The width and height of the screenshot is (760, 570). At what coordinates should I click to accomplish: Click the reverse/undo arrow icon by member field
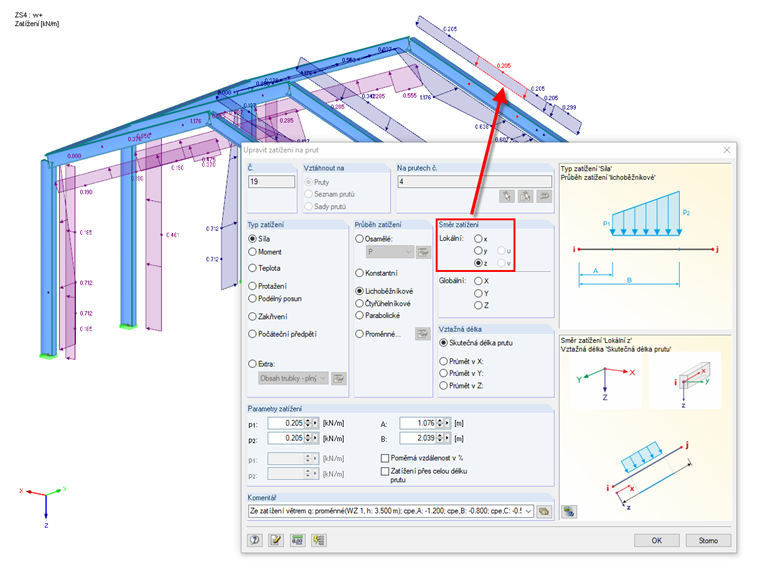click(544, 196)
